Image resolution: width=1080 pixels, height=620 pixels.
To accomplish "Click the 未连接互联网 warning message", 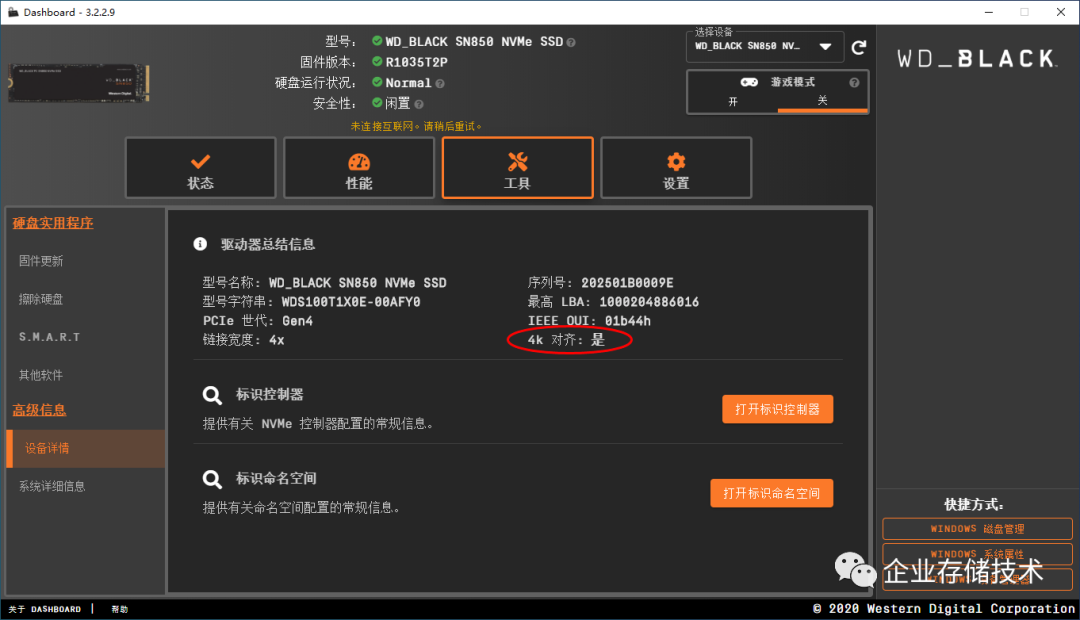I will [x=416, y=127].
